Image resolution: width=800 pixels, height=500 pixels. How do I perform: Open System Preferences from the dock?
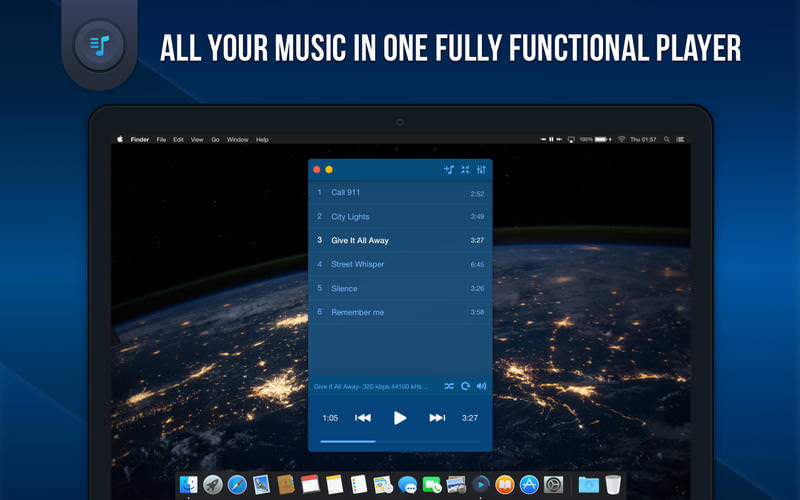tap(554, 484)
